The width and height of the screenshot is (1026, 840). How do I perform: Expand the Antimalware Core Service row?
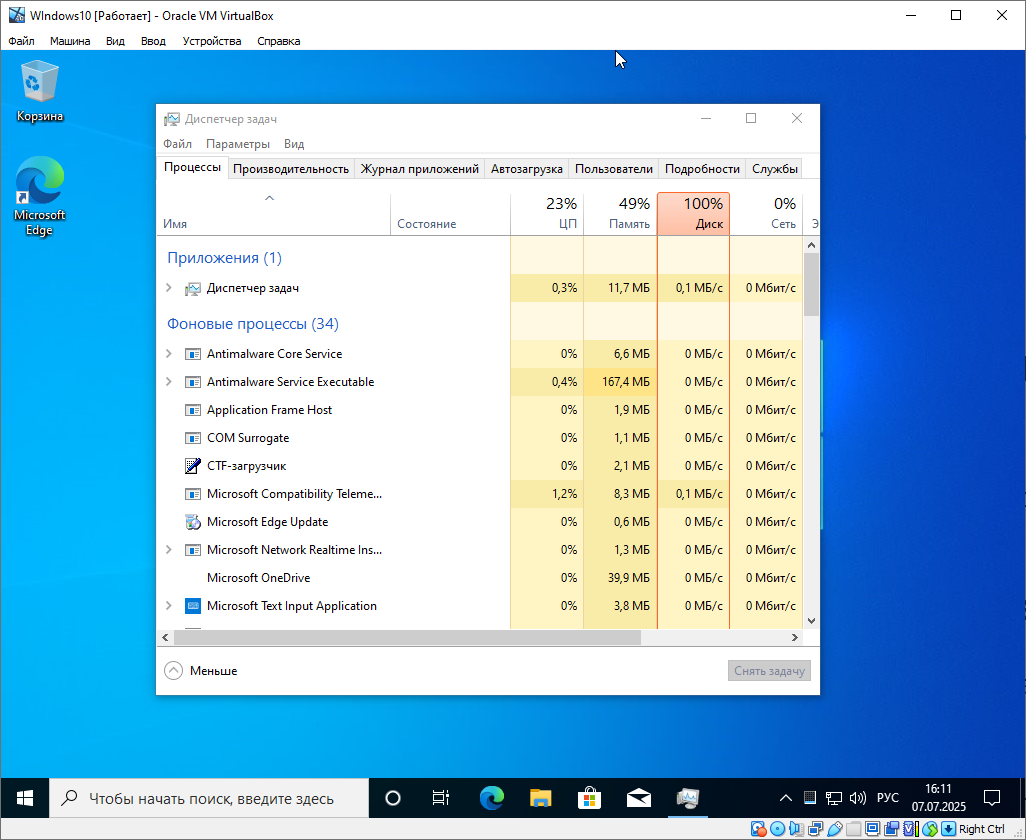tap(169, 354)
